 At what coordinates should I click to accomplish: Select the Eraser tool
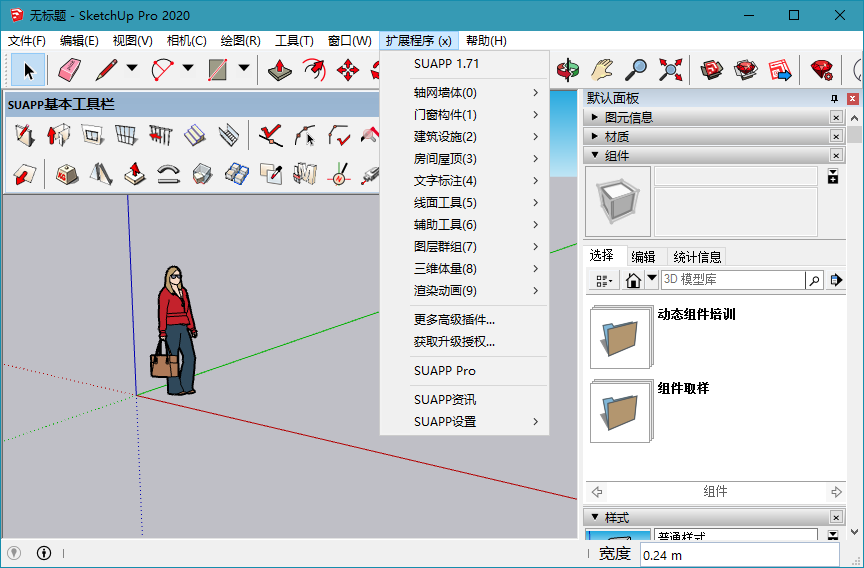[68, 70]
